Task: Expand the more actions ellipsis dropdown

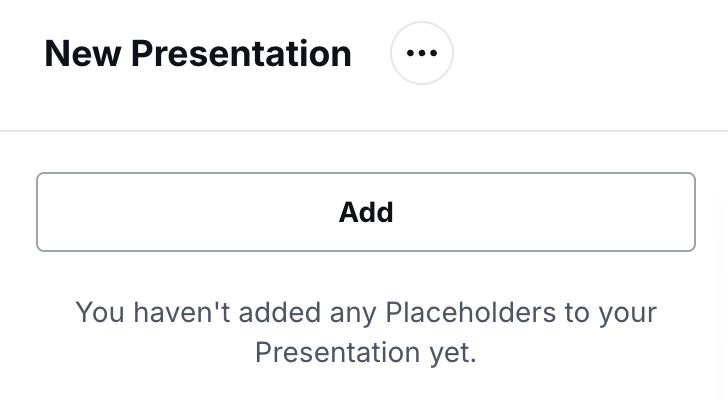Action: pos(422,53)
